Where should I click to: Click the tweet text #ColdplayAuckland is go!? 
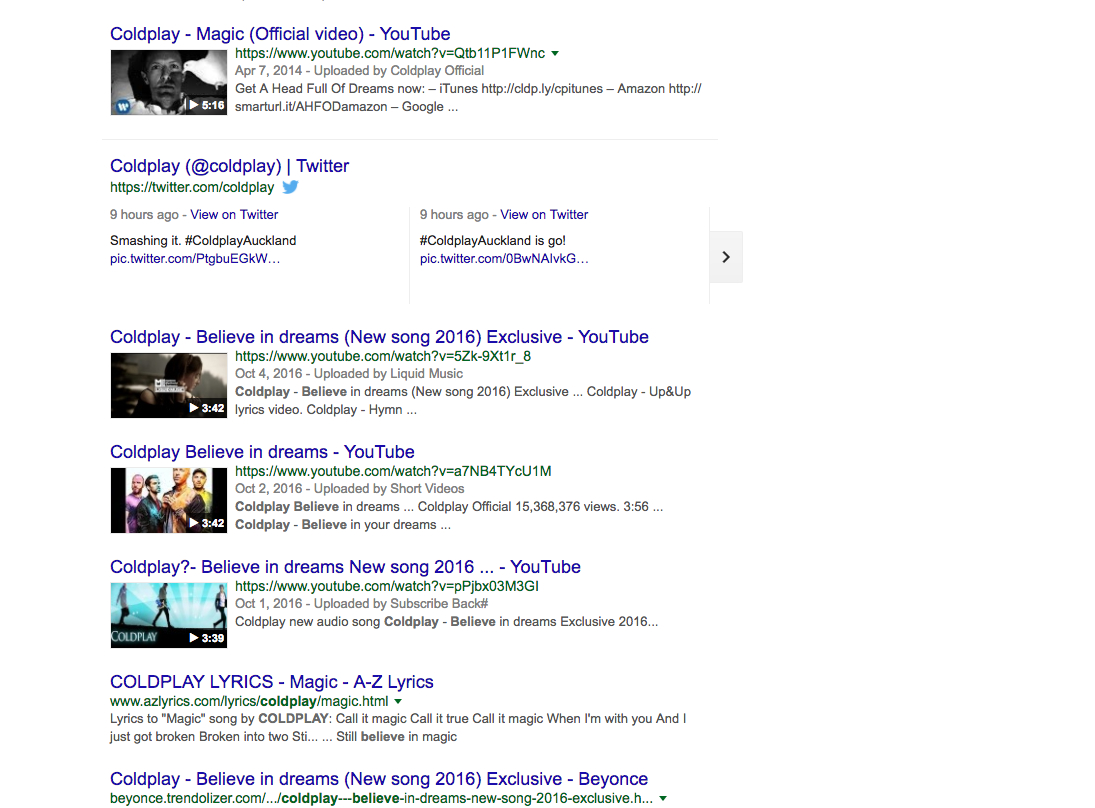(x=492, y=240)
